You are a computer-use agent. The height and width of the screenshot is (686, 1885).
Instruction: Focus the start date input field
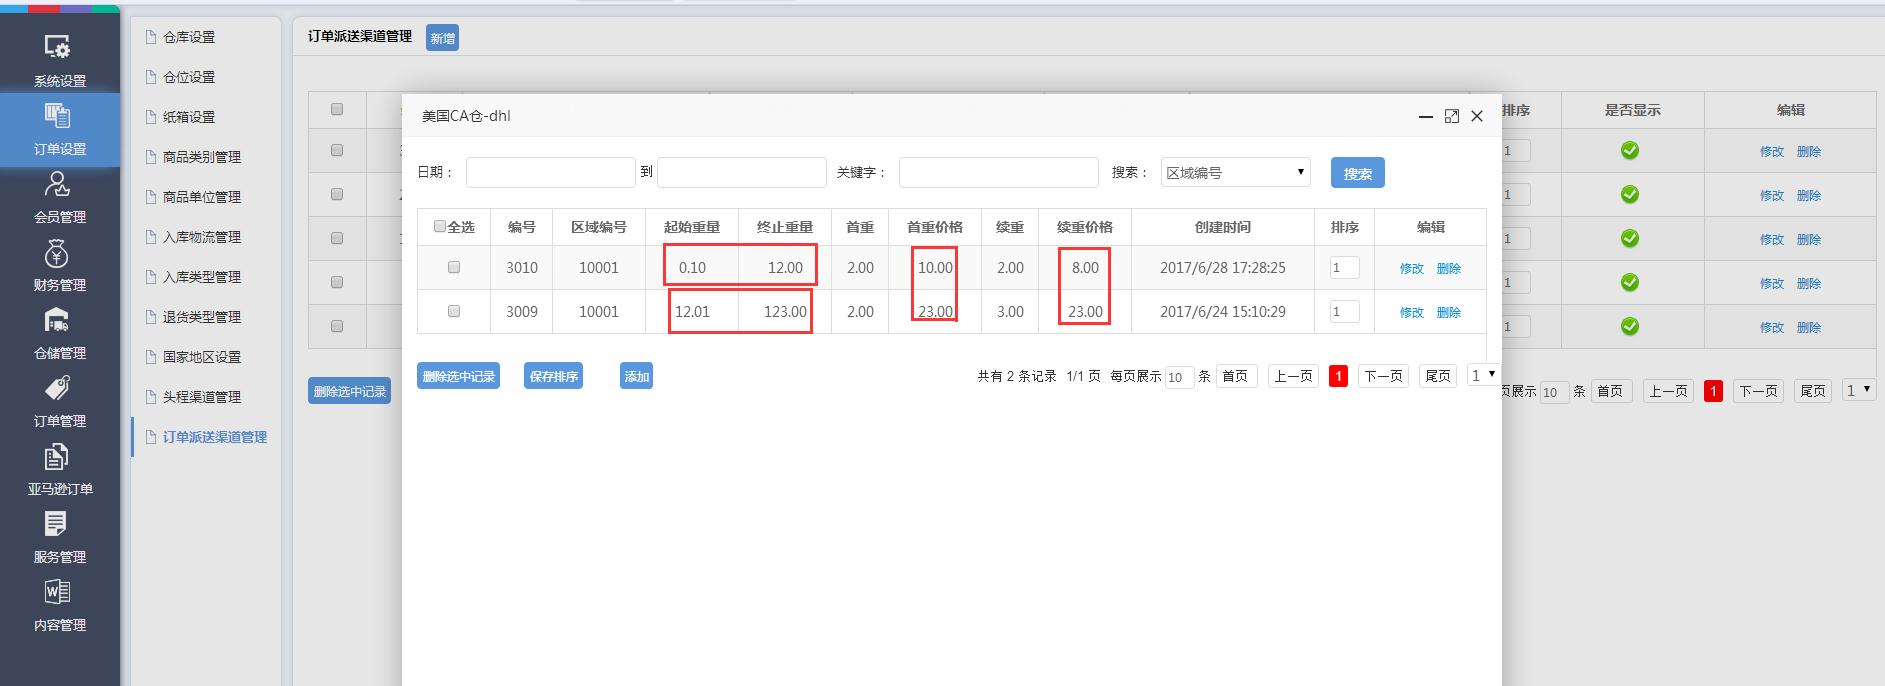click(x=551, y=172)
